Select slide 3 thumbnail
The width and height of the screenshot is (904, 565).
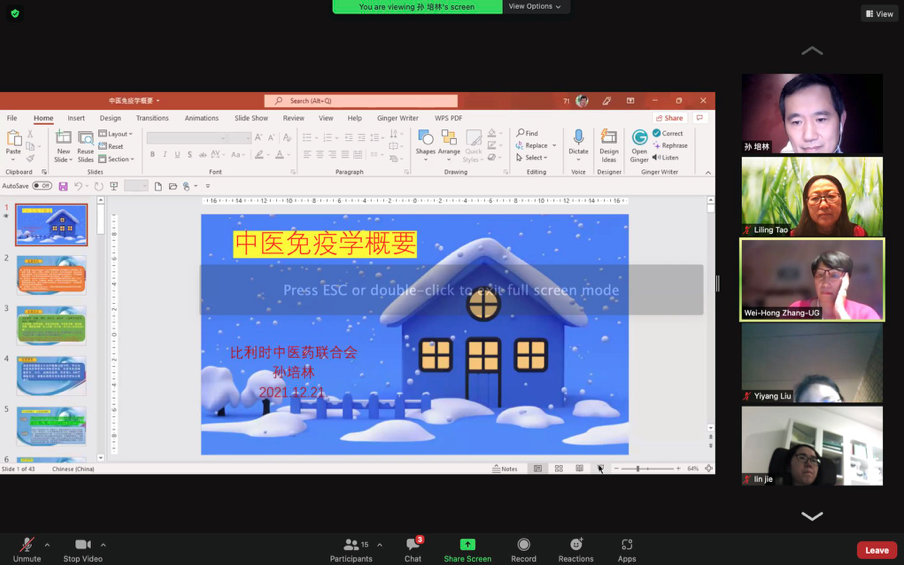(51, 326)
